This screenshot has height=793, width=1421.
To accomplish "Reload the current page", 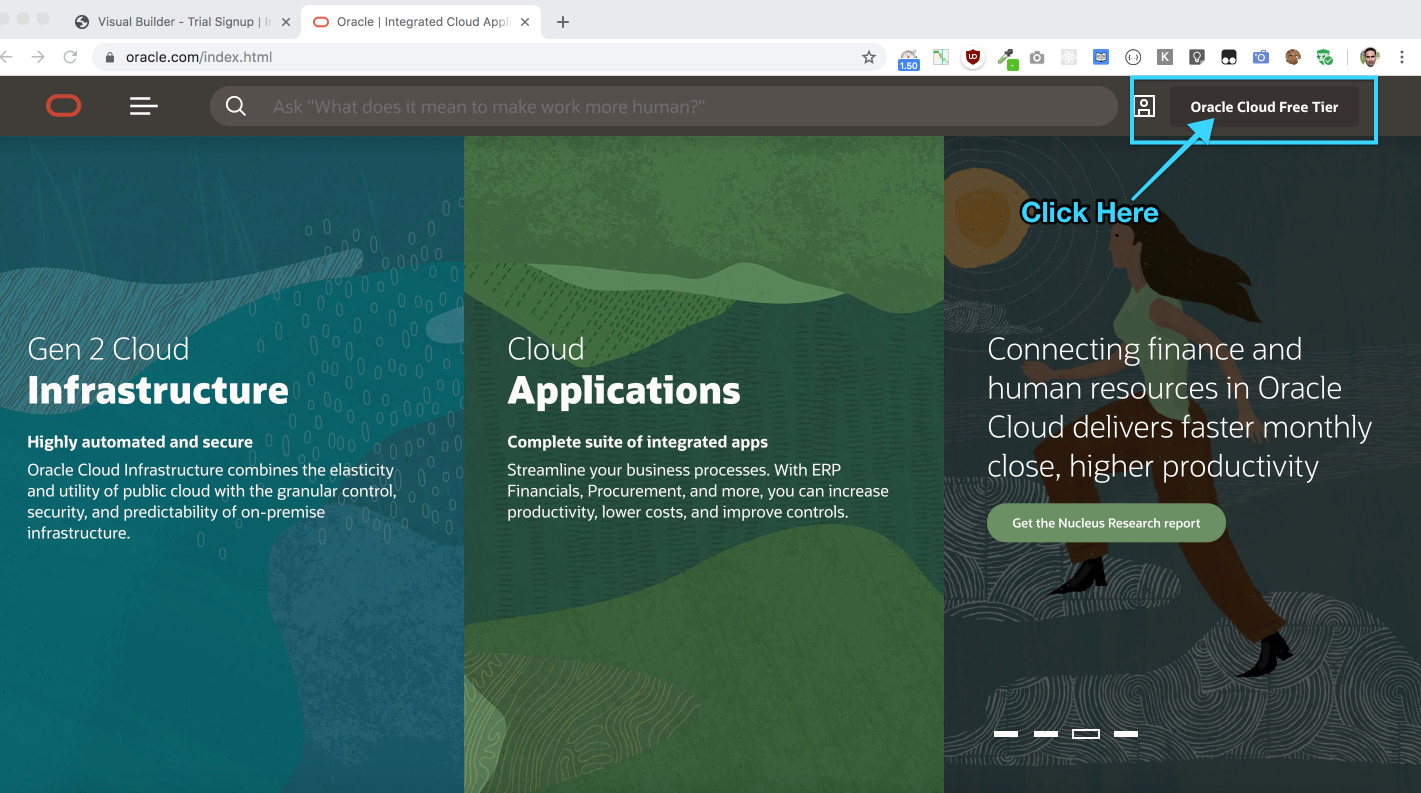I will point(70,57).
